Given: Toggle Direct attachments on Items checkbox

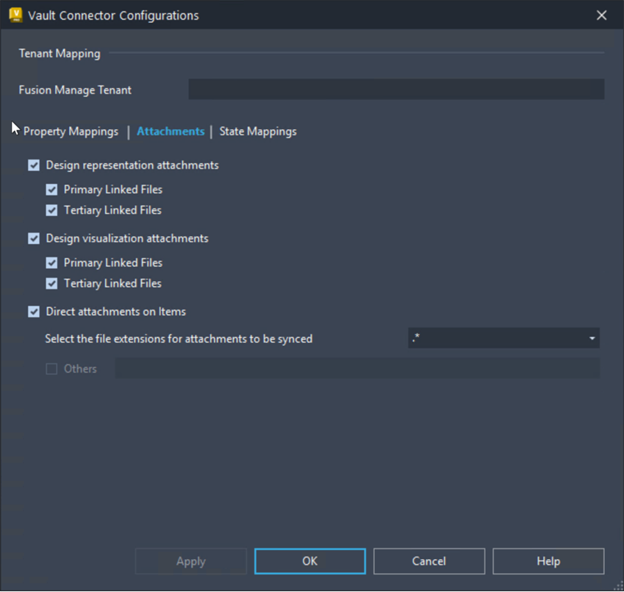Looking at the screenshot, I should tap(34, 312).
